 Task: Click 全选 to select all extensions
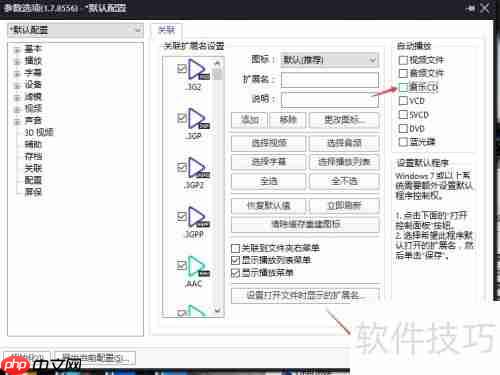pyautogui.click(x=268, y=182)
